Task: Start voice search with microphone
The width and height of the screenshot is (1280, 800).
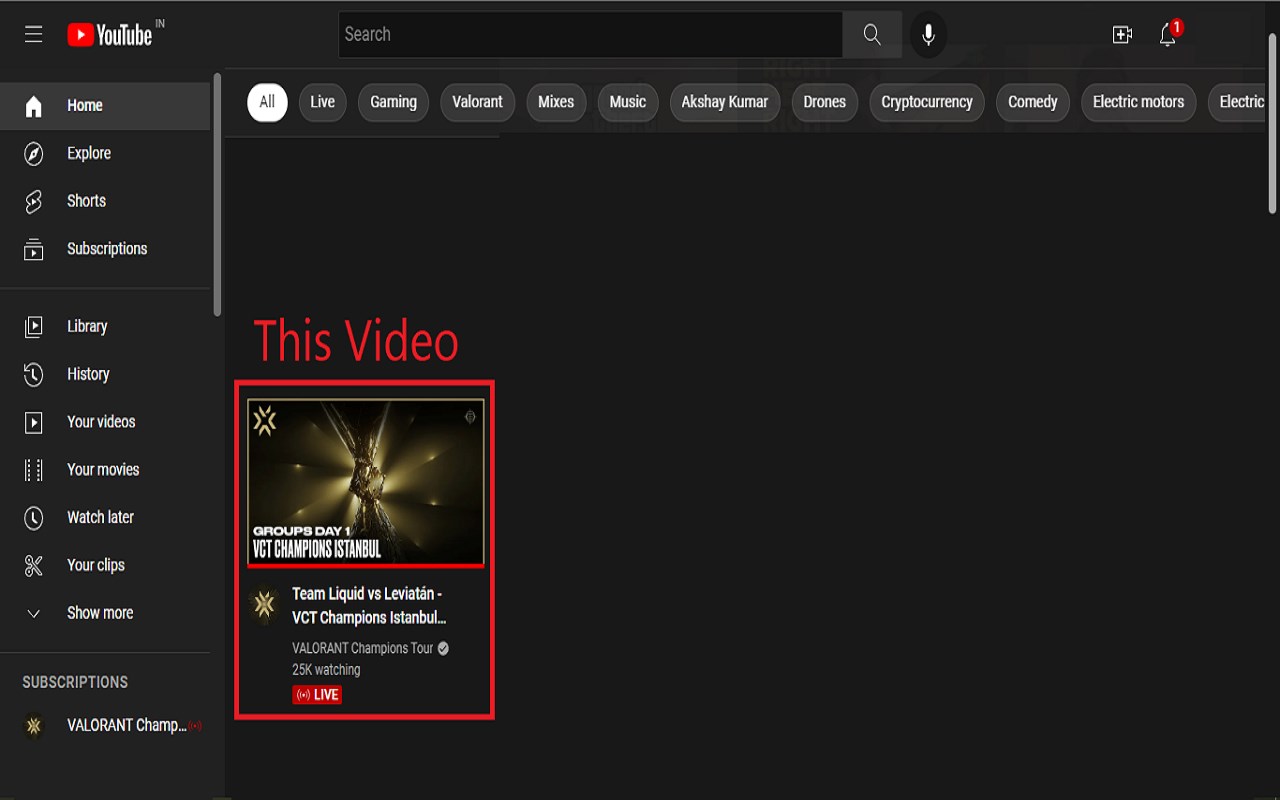Action: click(x=928, y=35)
